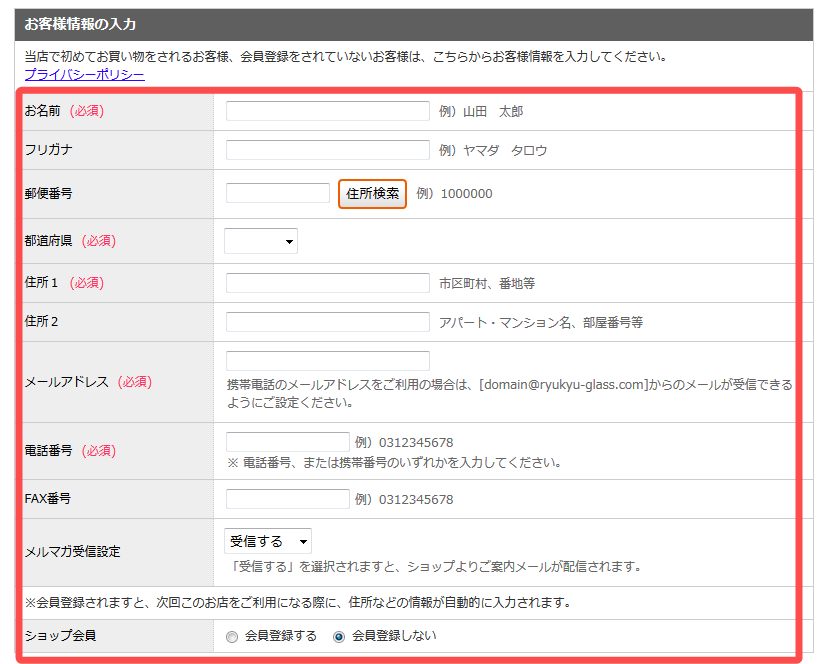Focus the 電話番号 phone number input

(x=287, y=442)
